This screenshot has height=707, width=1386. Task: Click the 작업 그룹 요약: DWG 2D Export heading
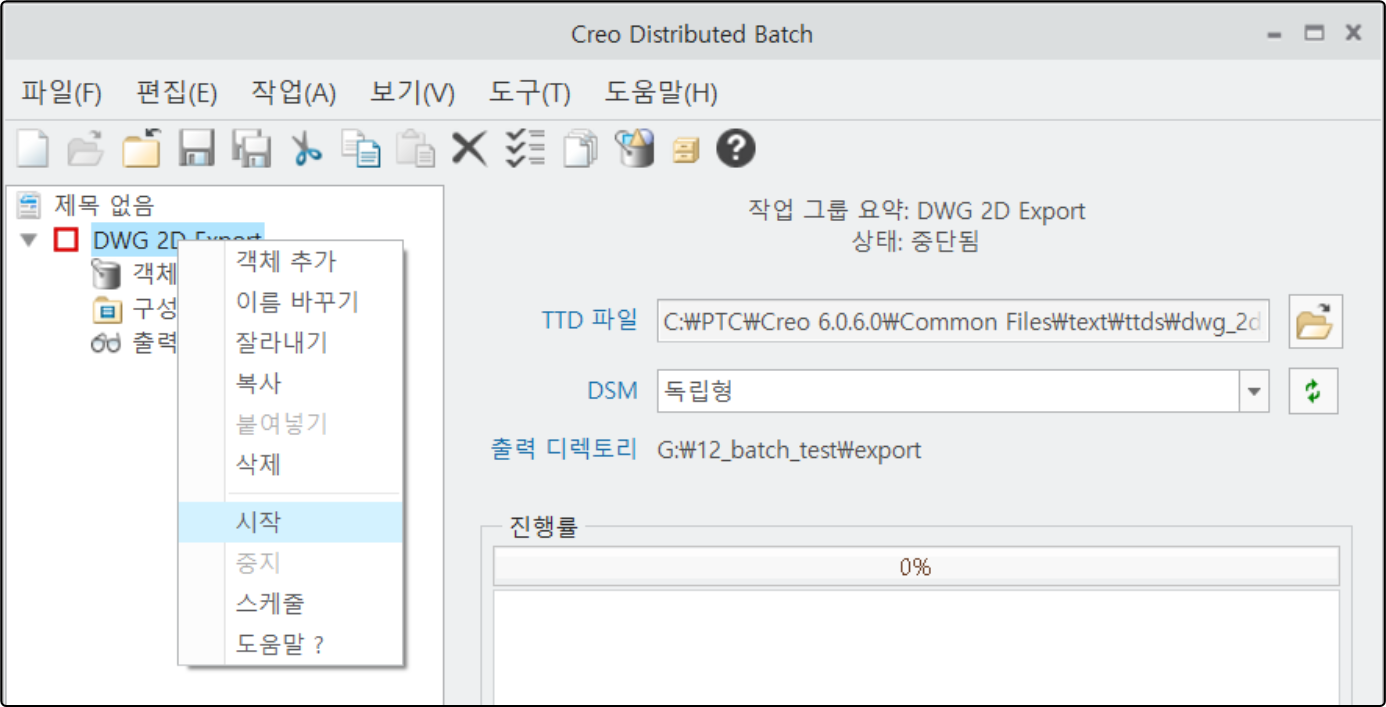[x=916, y=211]
